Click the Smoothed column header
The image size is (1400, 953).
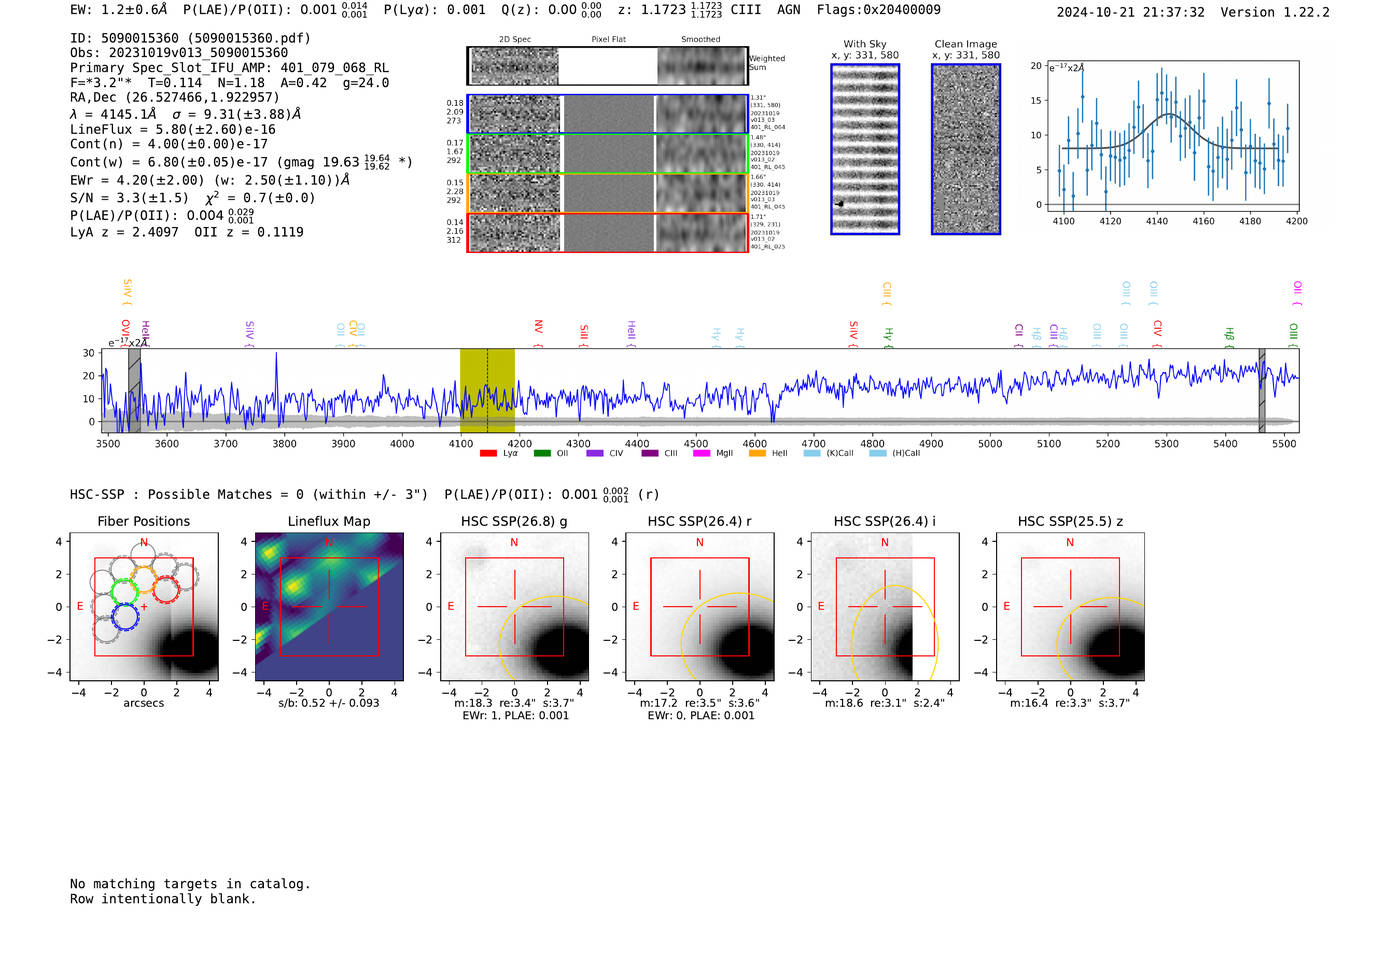701,40
